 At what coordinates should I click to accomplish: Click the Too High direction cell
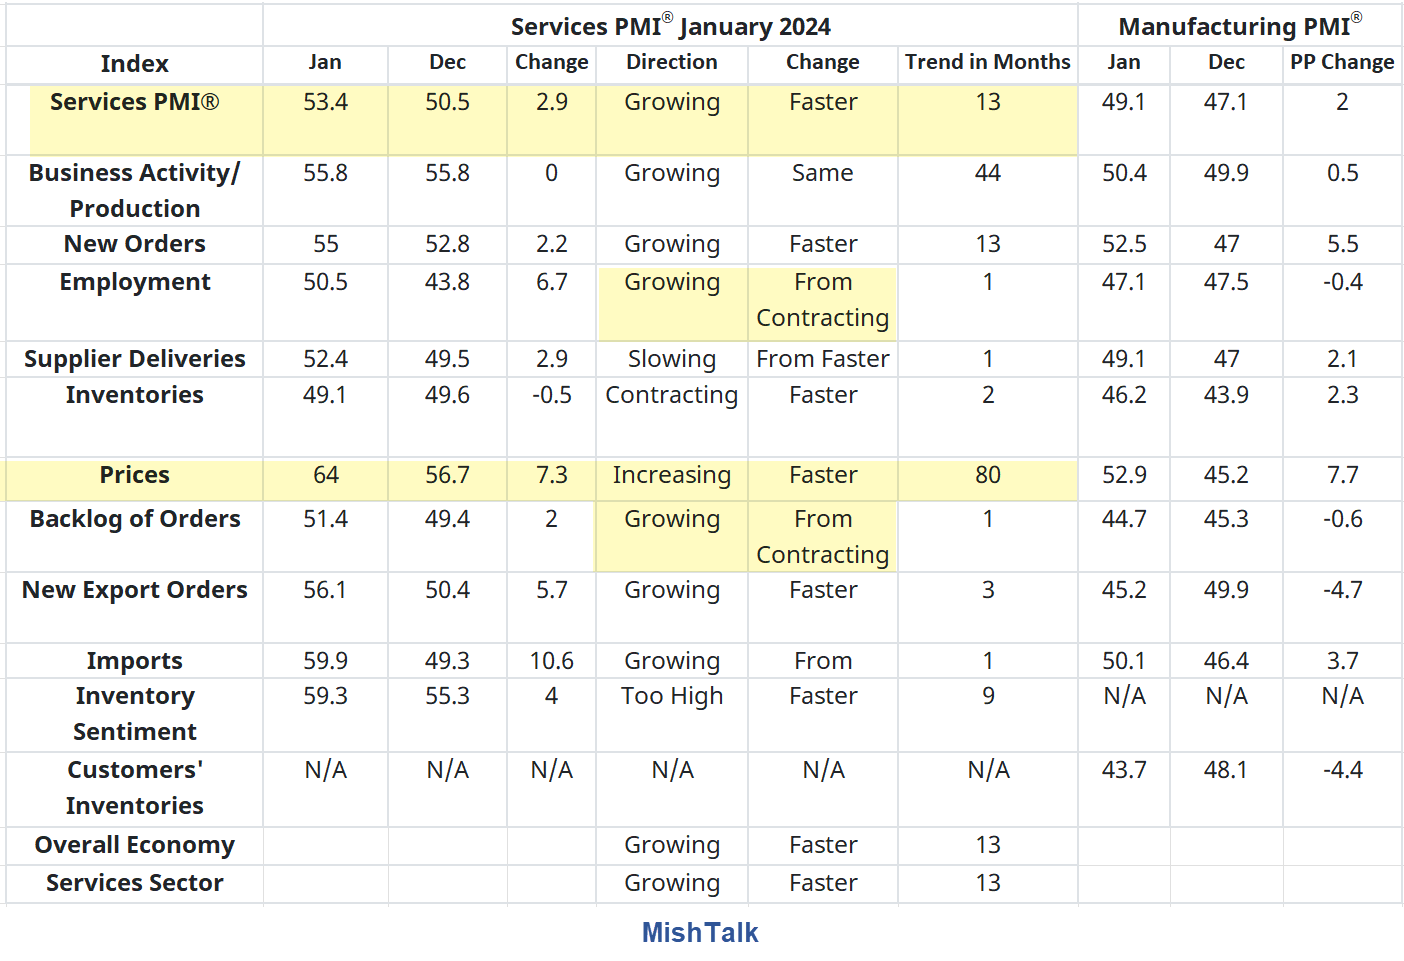[x=671, y=696]
